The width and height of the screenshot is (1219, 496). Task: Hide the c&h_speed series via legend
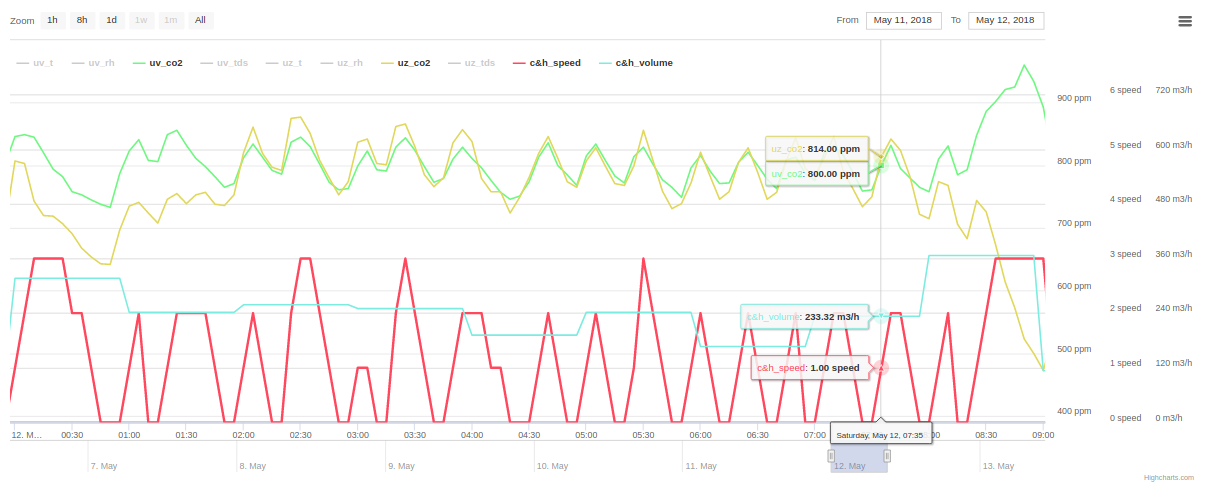pyautogui.click(x=546, y=63)
